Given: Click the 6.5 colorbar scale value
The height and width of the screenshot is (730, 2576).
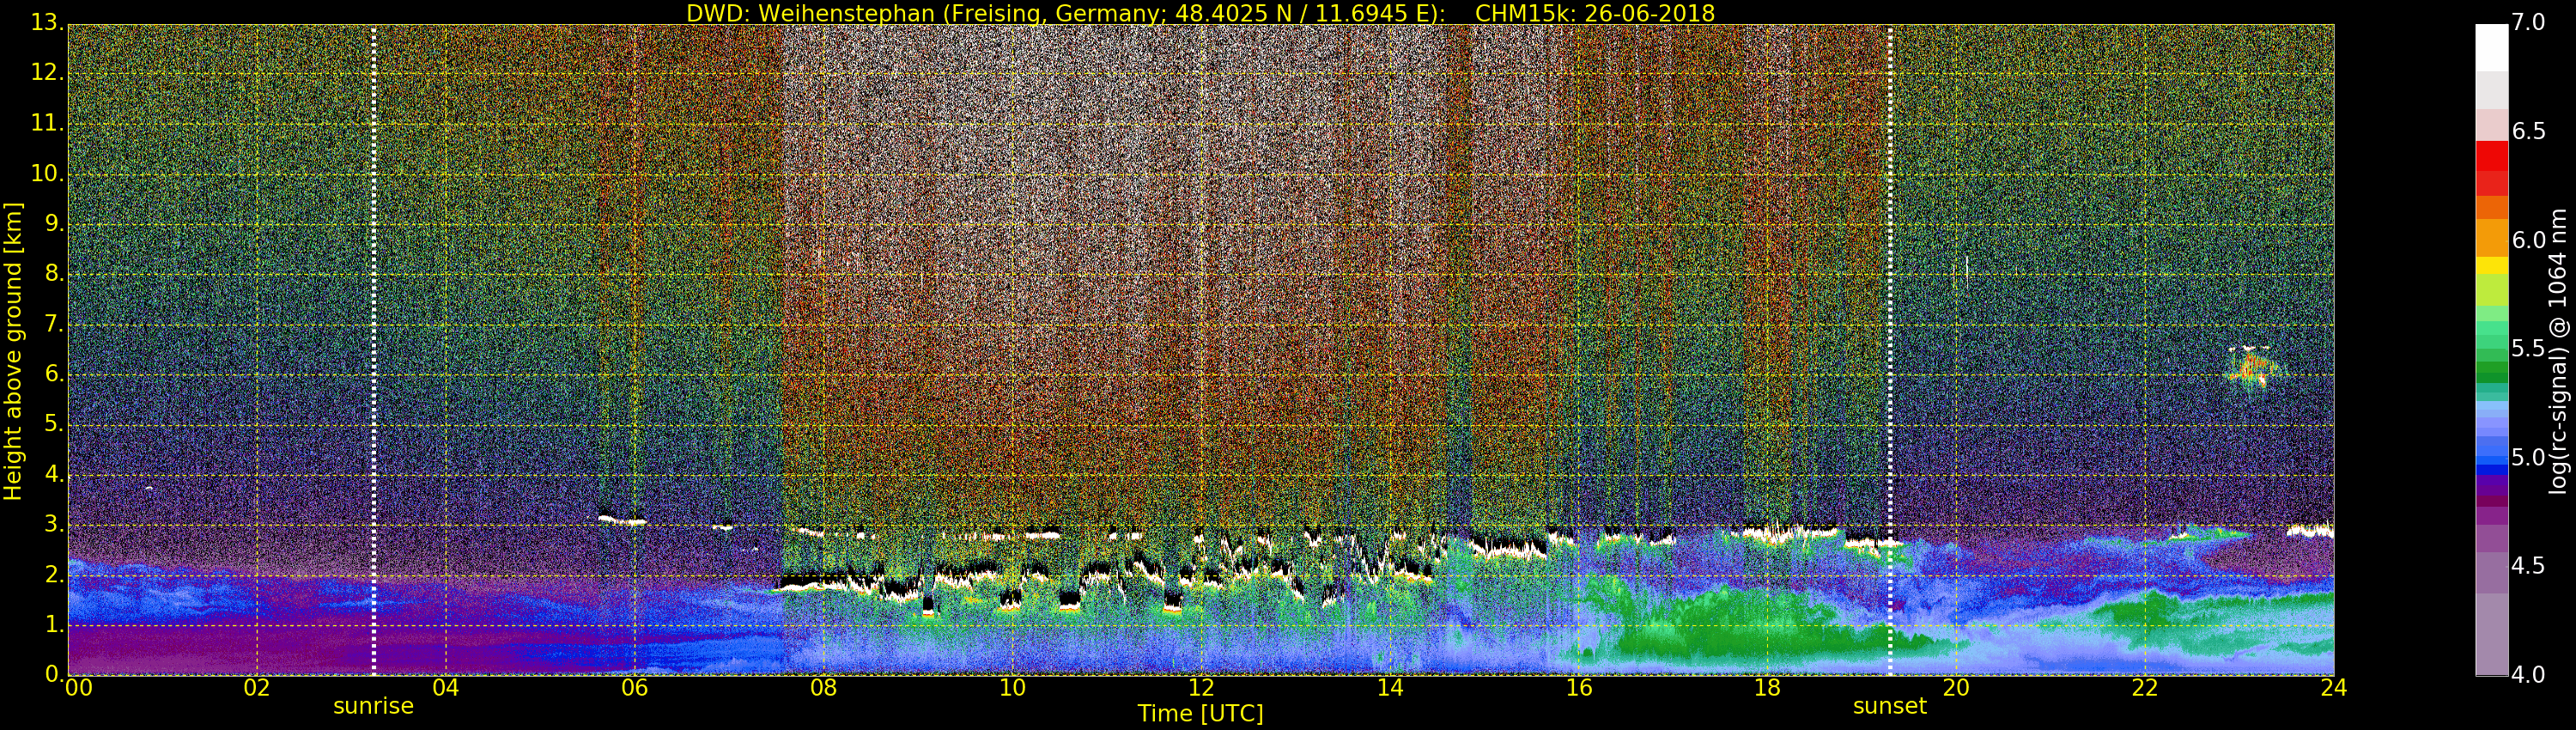Looking at the screenshot, I should 2529,132.
